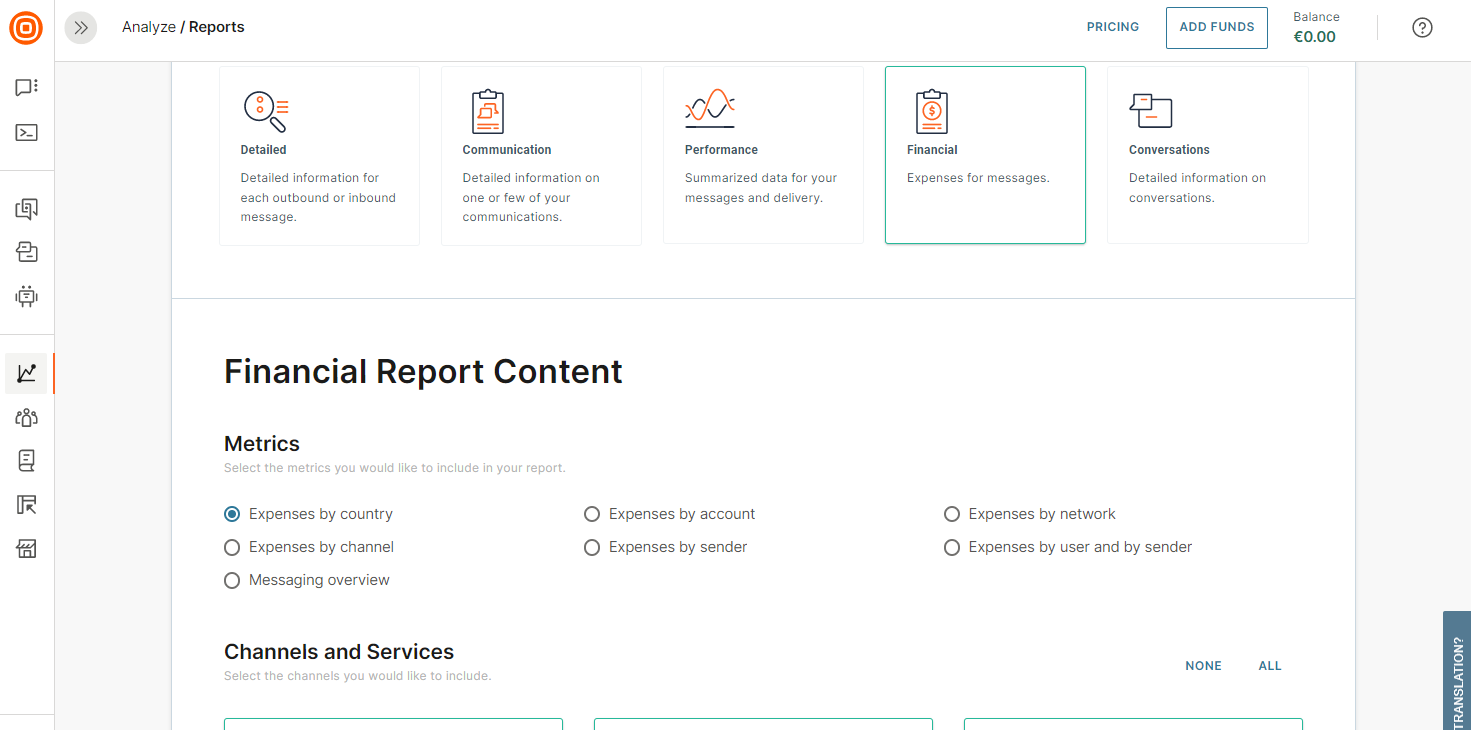Open the chat messages sidebar icon
1471x730 pixels.
coord(27,88)
